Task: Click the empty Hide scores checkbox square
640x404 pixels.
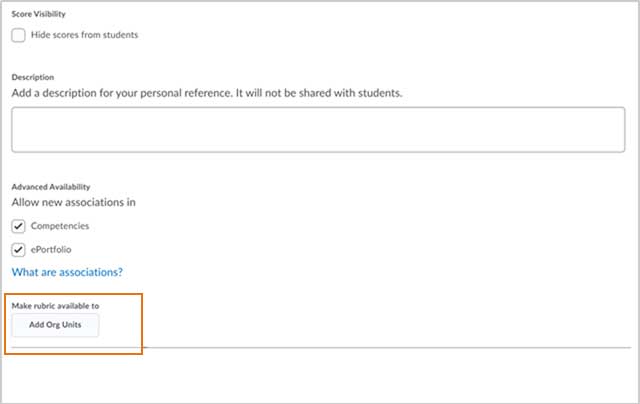Action: [x=18, y=35]
